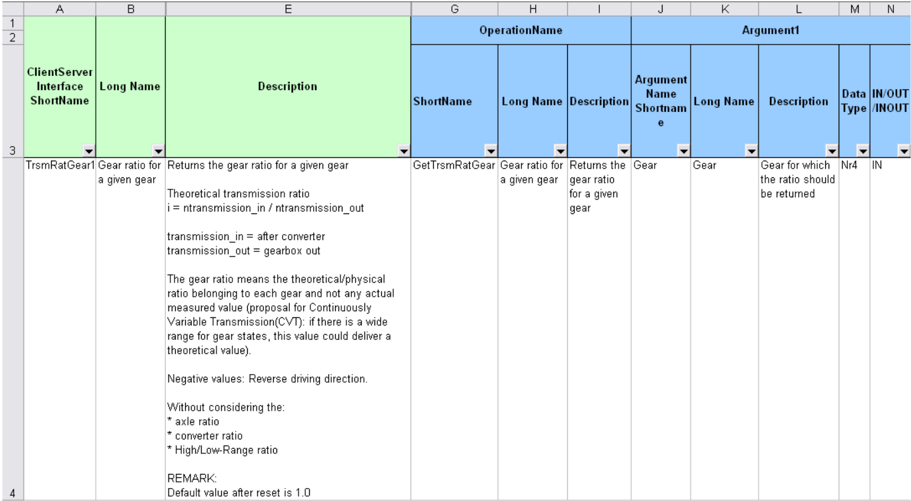Viewport: 911px width, 501px height.
Task: Select the Gear cell in column K
Action: [x=725, y=329]
